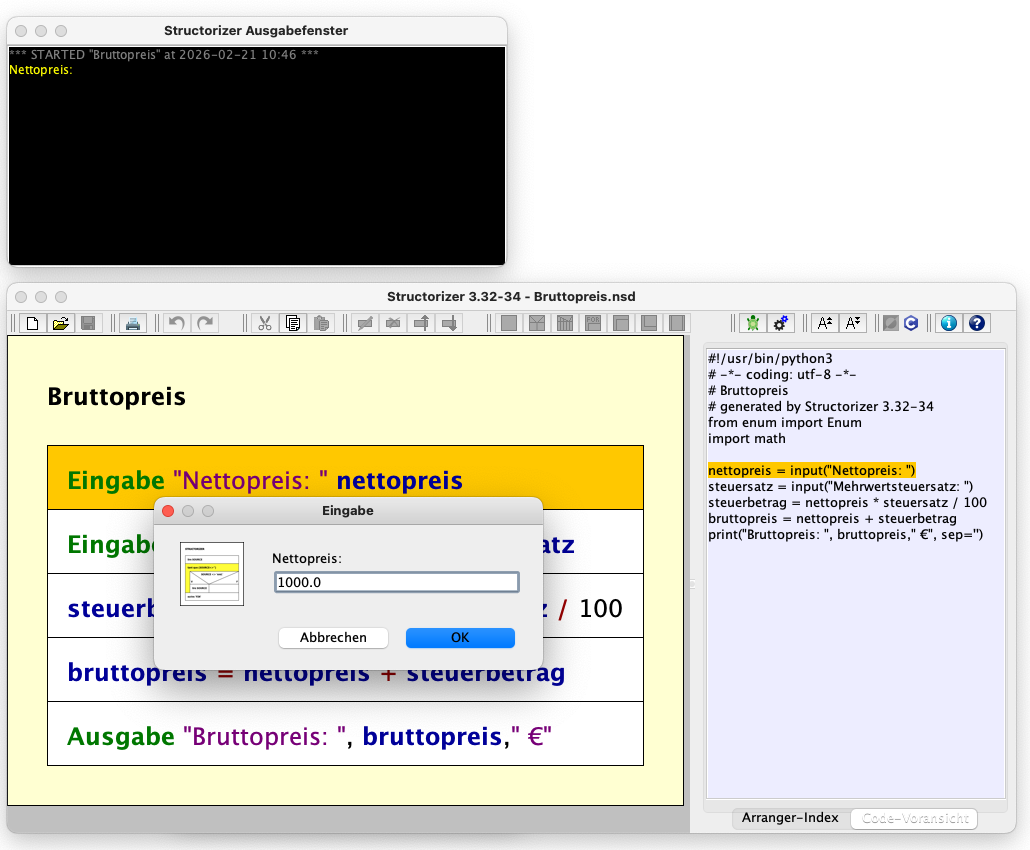The height and width of the screenshot is (850, 1030).
Task: Move the element down with the arrow icon
Action: [x=450, y=323]
